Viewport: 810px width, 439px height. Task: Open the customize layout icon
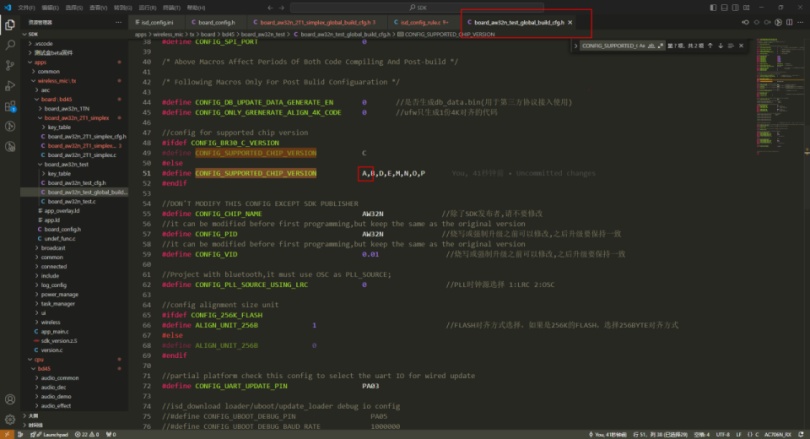click(746, 7)
